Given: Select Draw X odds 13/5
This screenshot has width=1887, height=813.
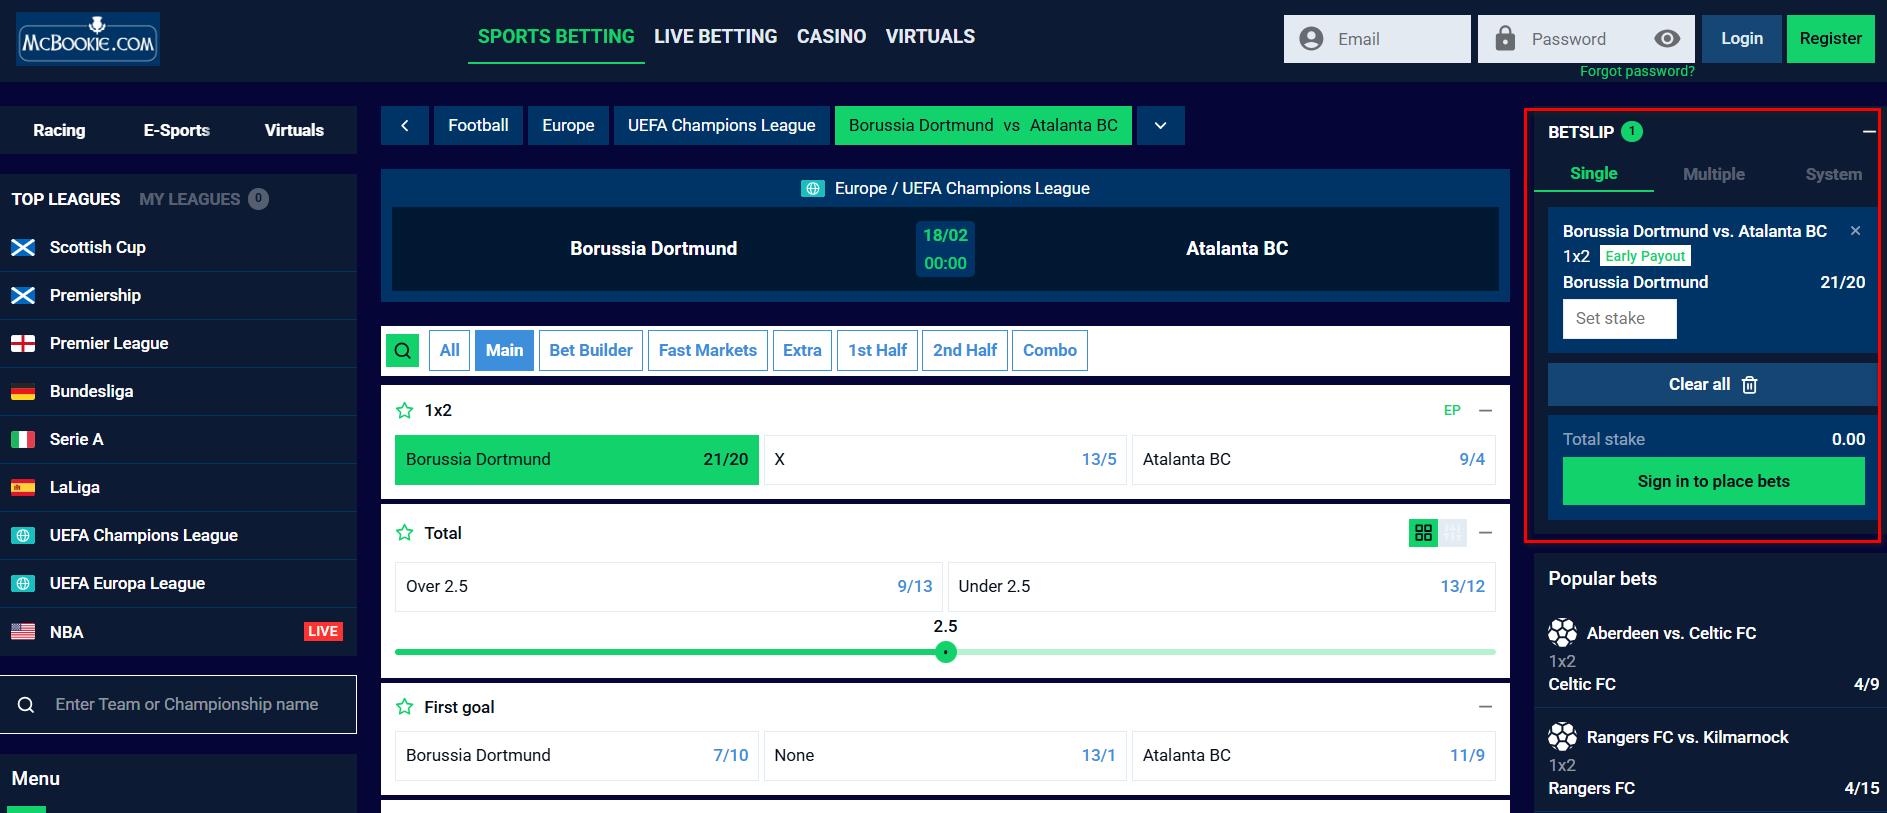Looking at the screenshot, I should (945, 460).
